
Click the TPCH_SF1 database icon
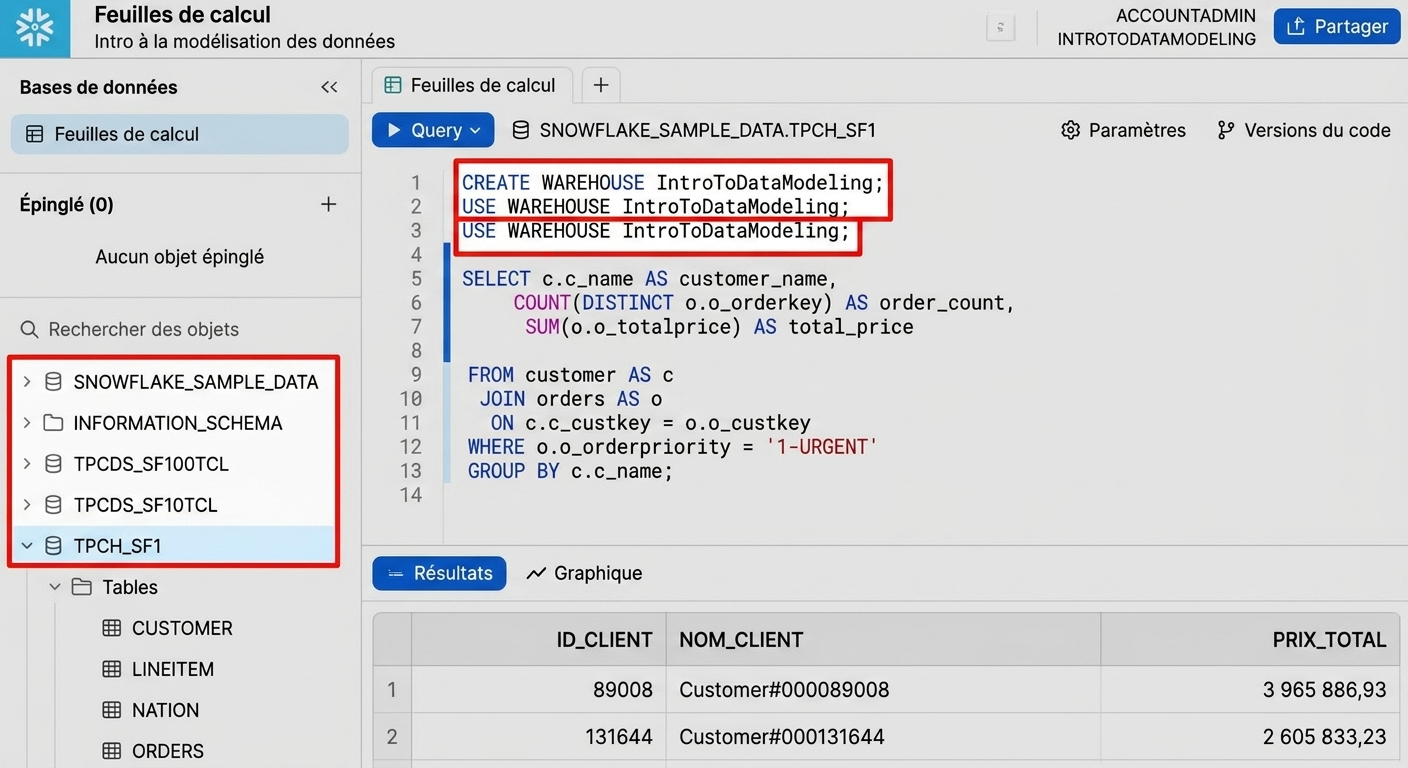53,546
